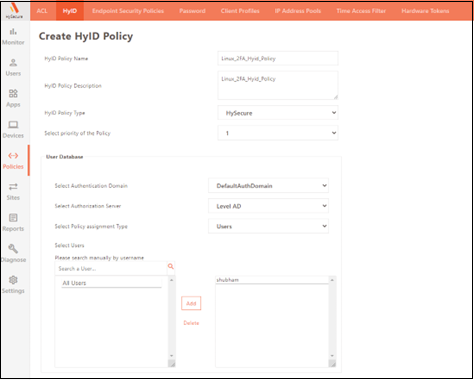Expand the Policy assignment Type dropdown
Viewport: 474px width, 380px height.
click(x=268, y=226)
